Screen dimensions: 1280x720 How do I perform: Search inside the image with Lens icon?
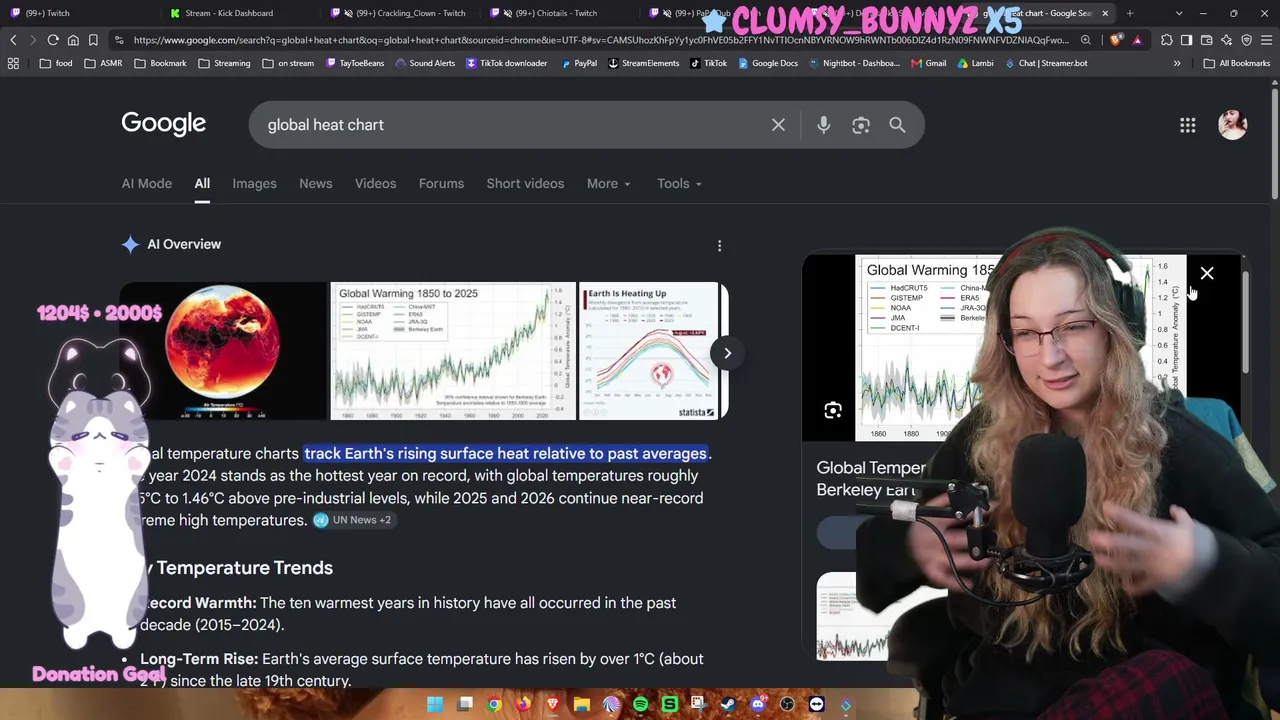click(832, 411)
